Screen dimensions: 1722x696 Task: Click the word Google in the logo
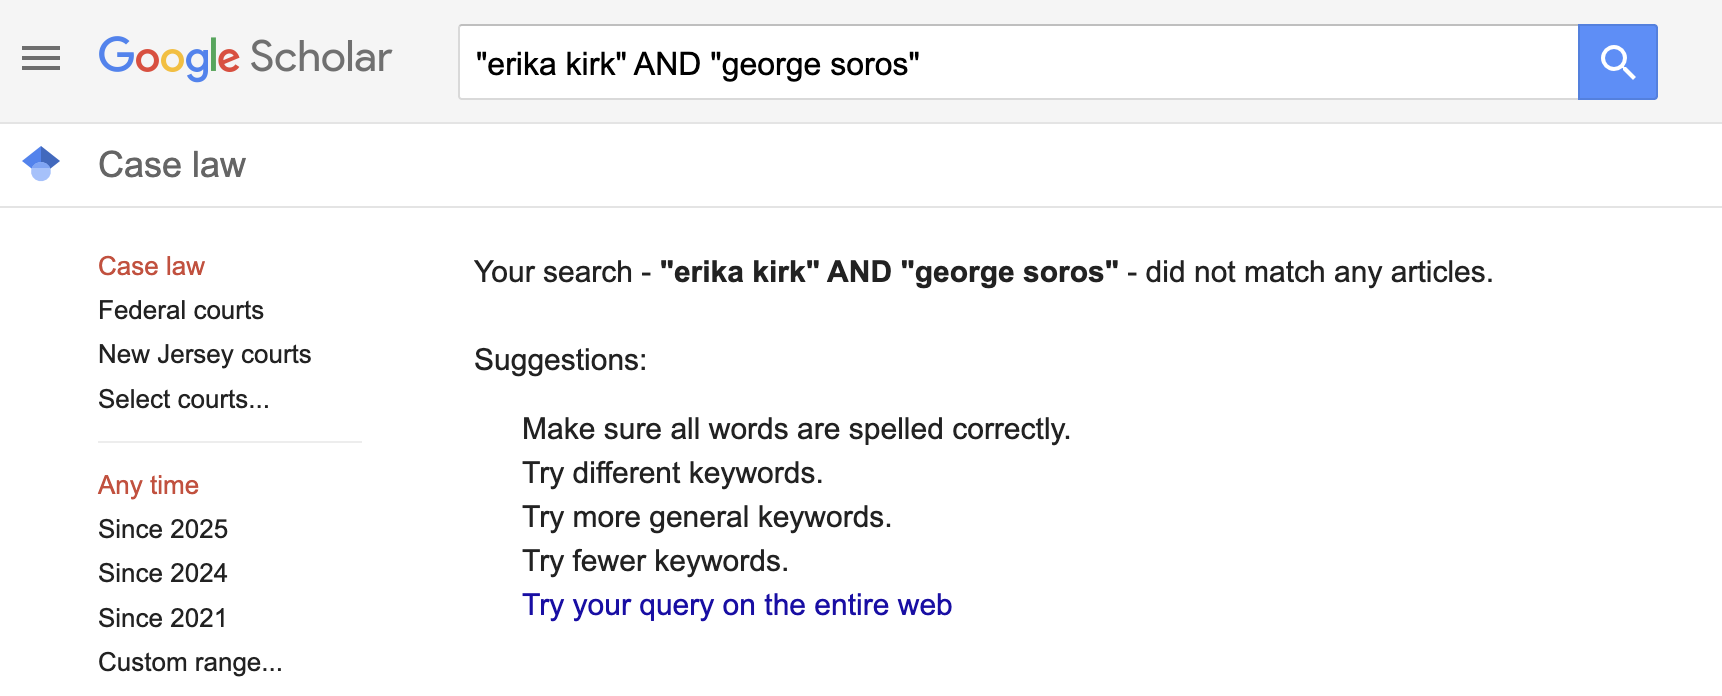pyautogui.click(x=169, y=58)
